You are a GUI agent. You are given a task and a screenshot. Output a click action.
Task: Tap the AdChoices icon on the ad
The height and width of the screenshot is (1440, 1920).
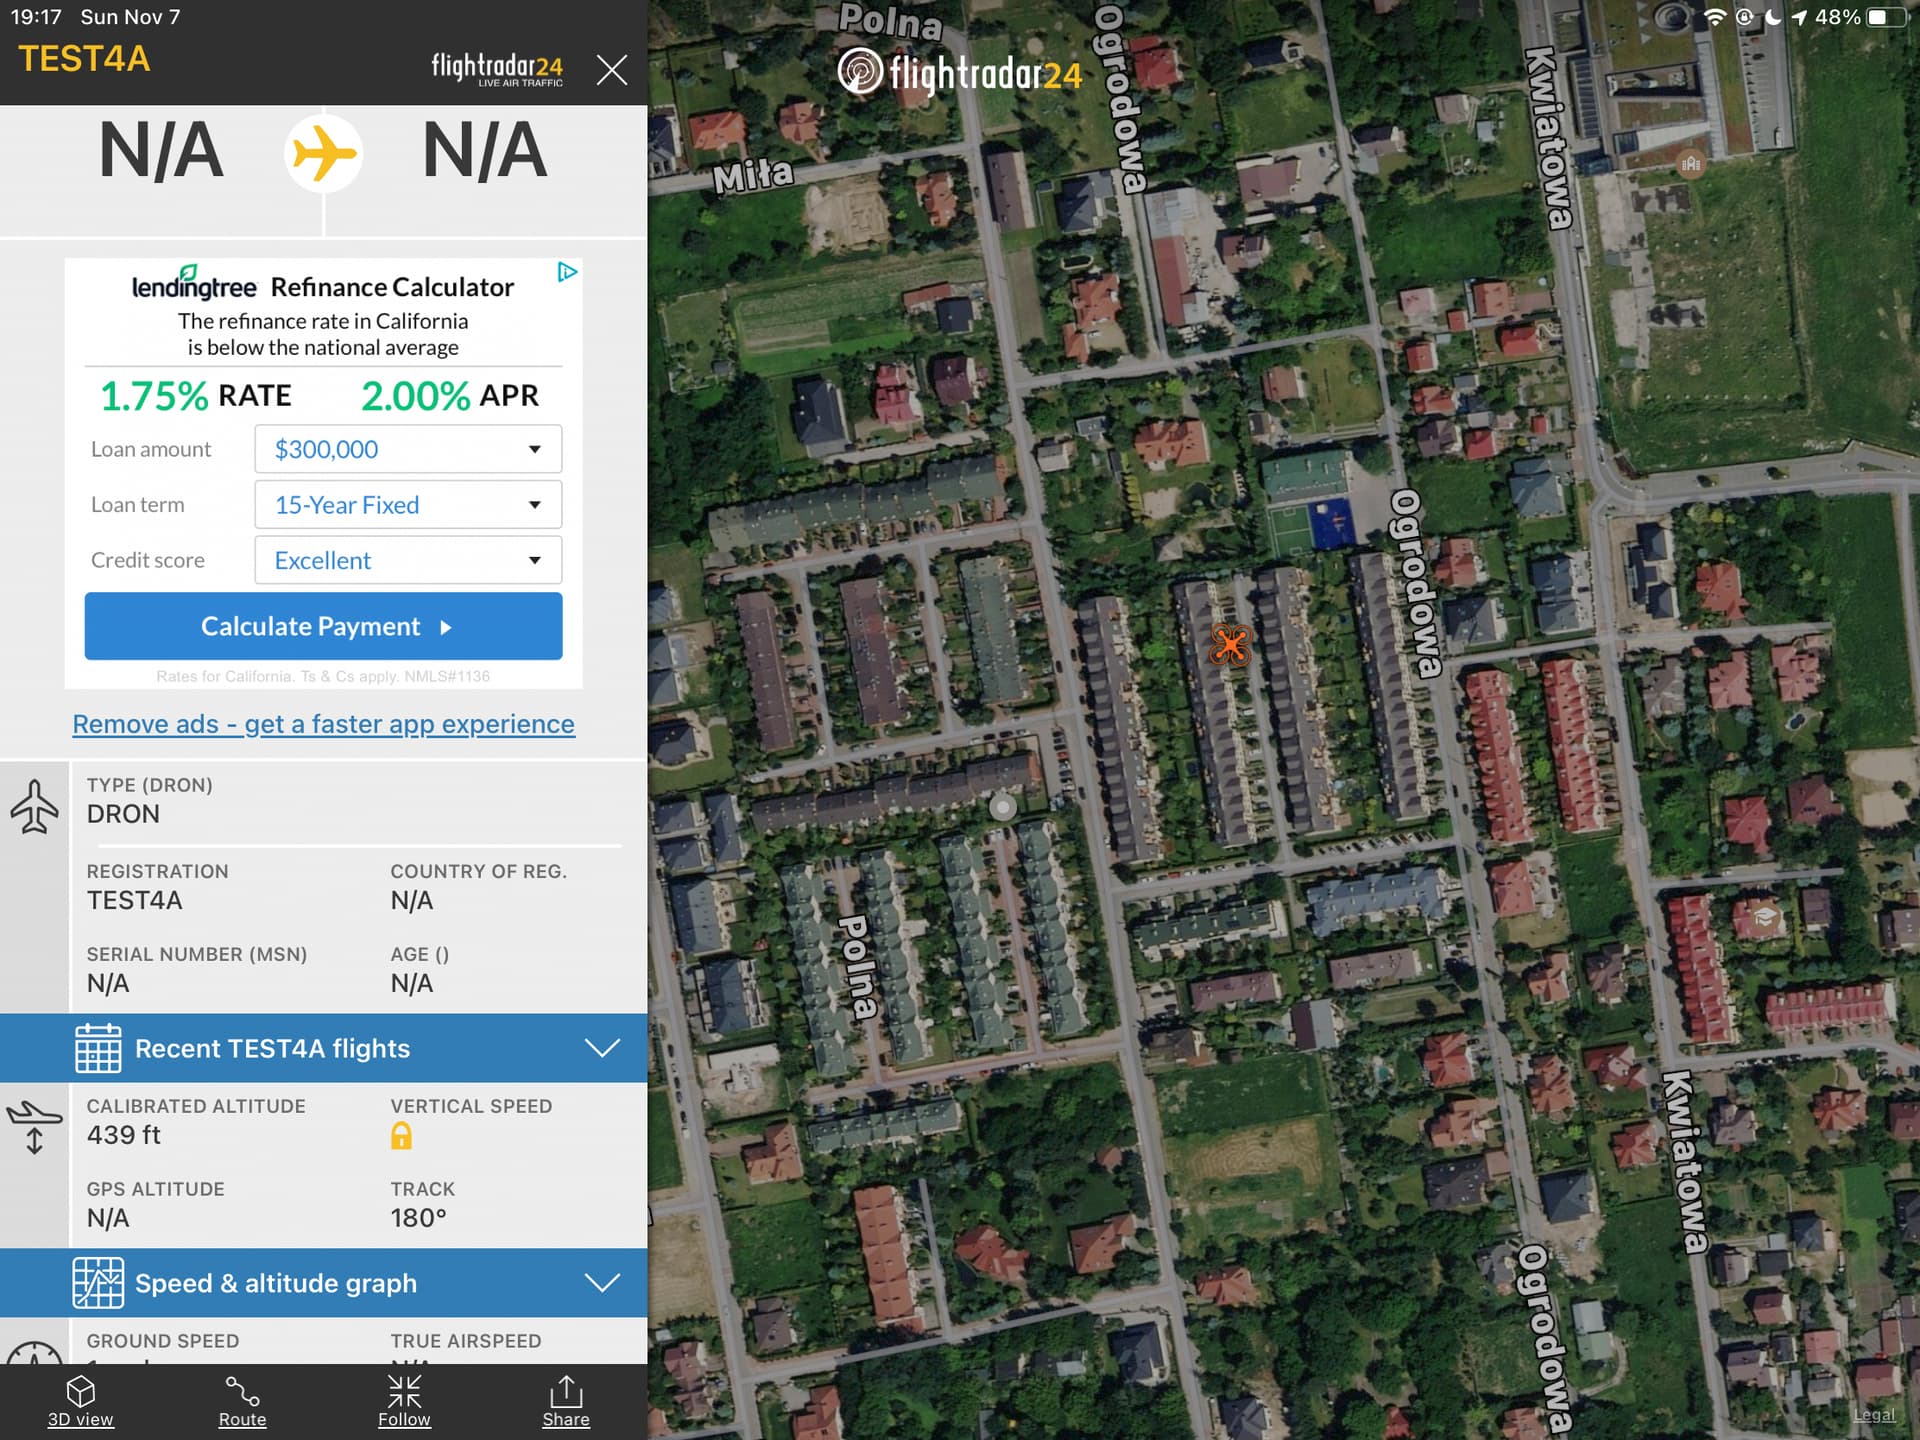pyautogui.click(x=567, y=272)
